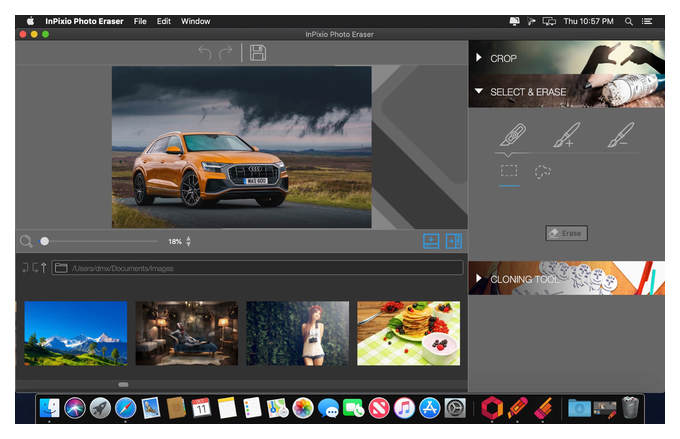Open the File menu
The image size is (680, 439).
click(140, 21)
